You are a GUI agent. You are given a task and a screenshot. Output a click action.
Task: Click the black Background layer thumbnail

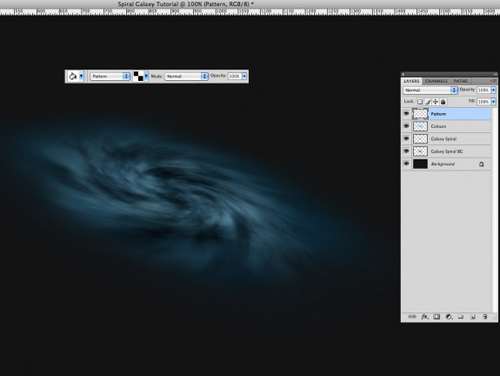420,164
